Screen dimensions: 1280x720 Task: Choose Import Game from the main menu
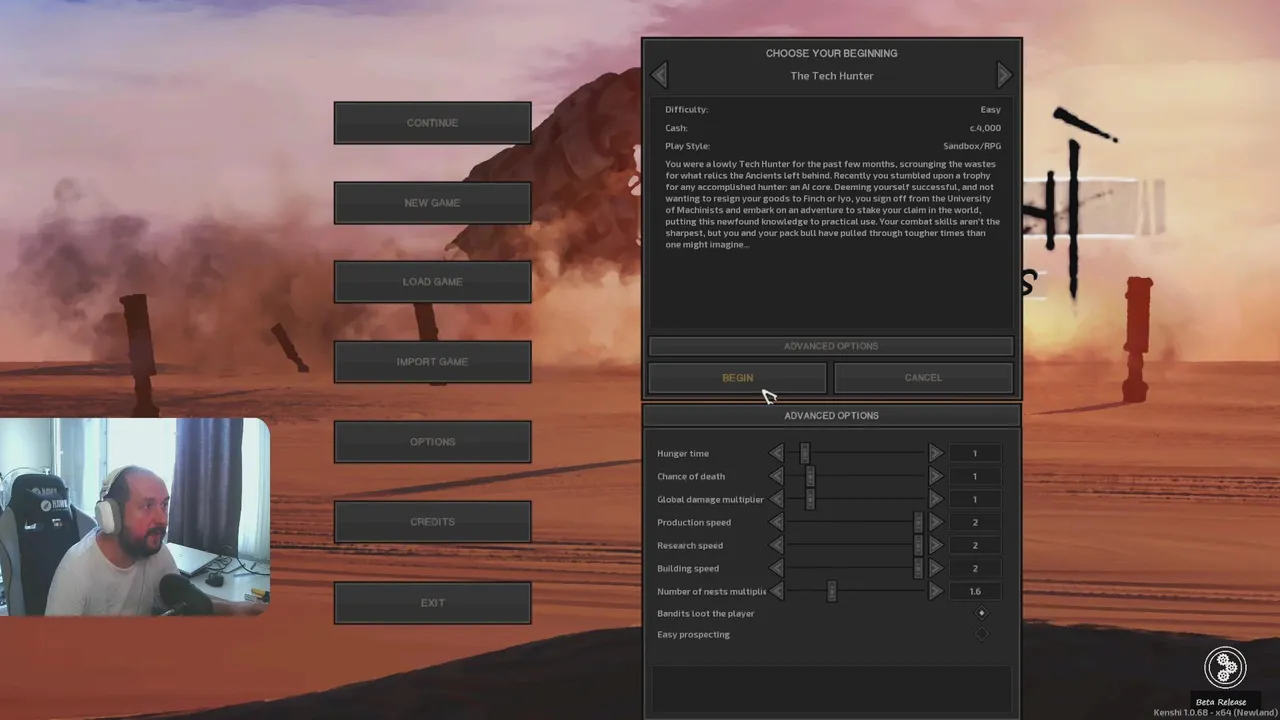432,362
